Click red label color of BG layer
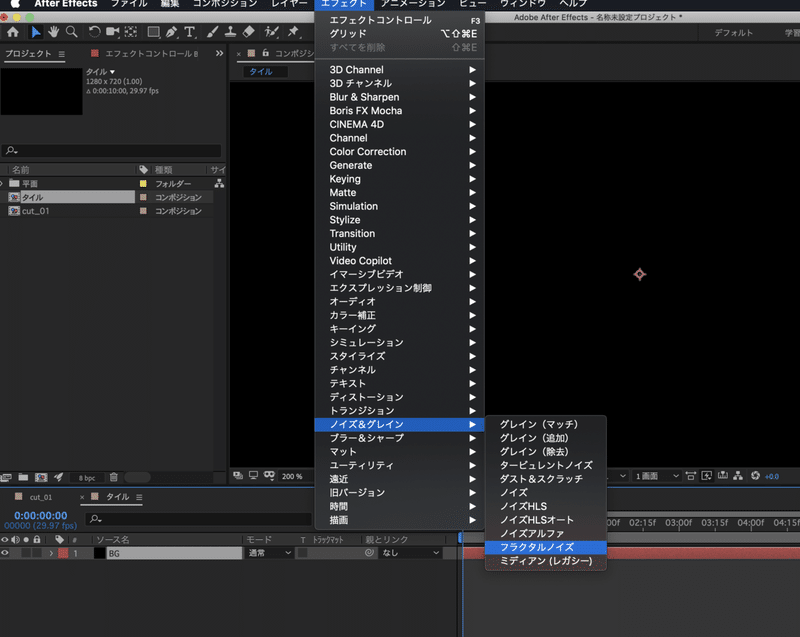 (63, 553)
